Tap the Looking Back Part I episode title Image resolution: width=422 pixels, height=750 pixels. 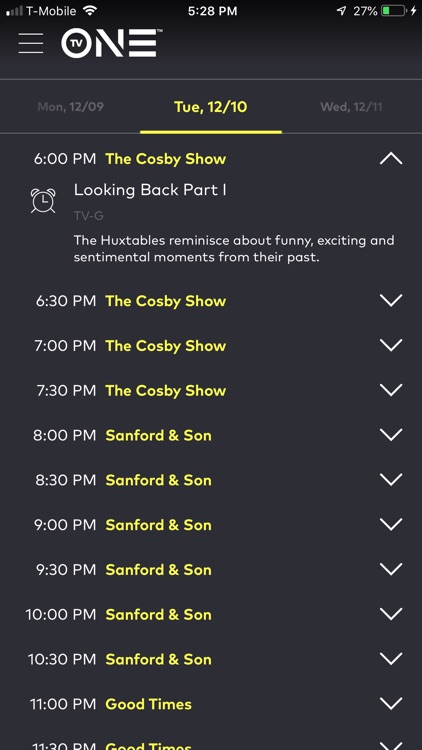click(150, 190)
